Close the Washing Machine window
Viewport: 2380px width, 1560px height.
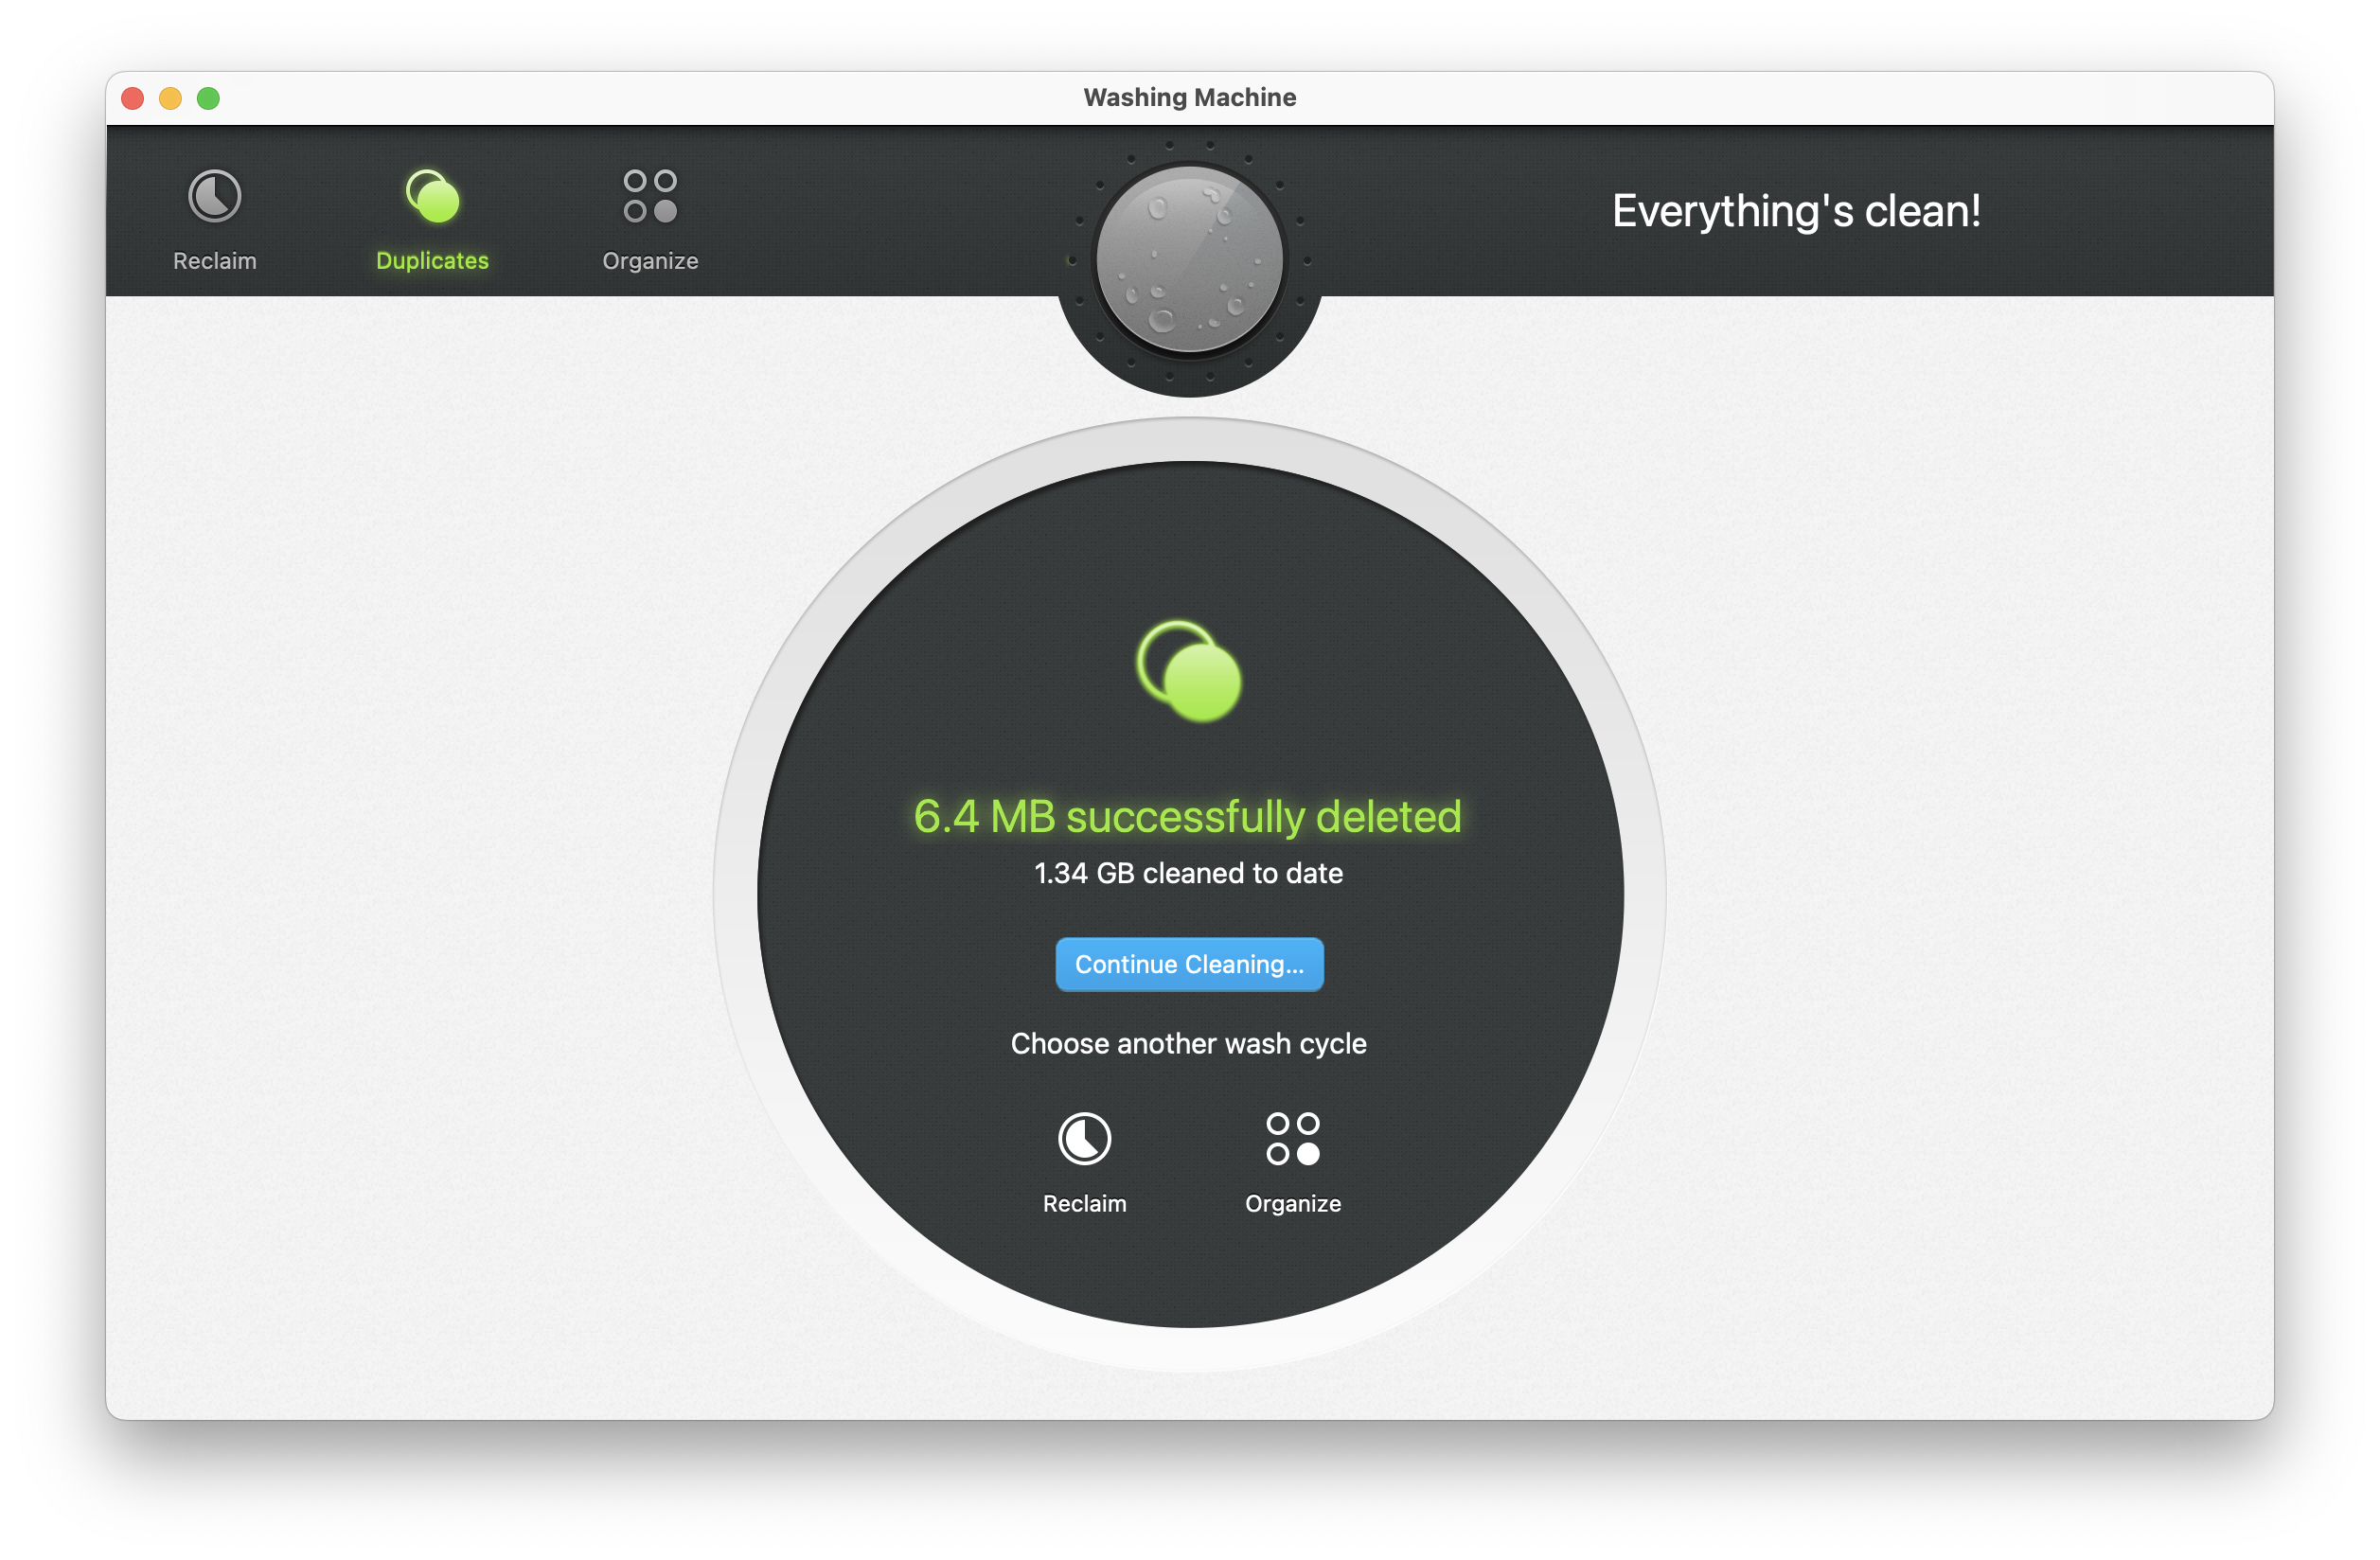[x=133, y=98]
